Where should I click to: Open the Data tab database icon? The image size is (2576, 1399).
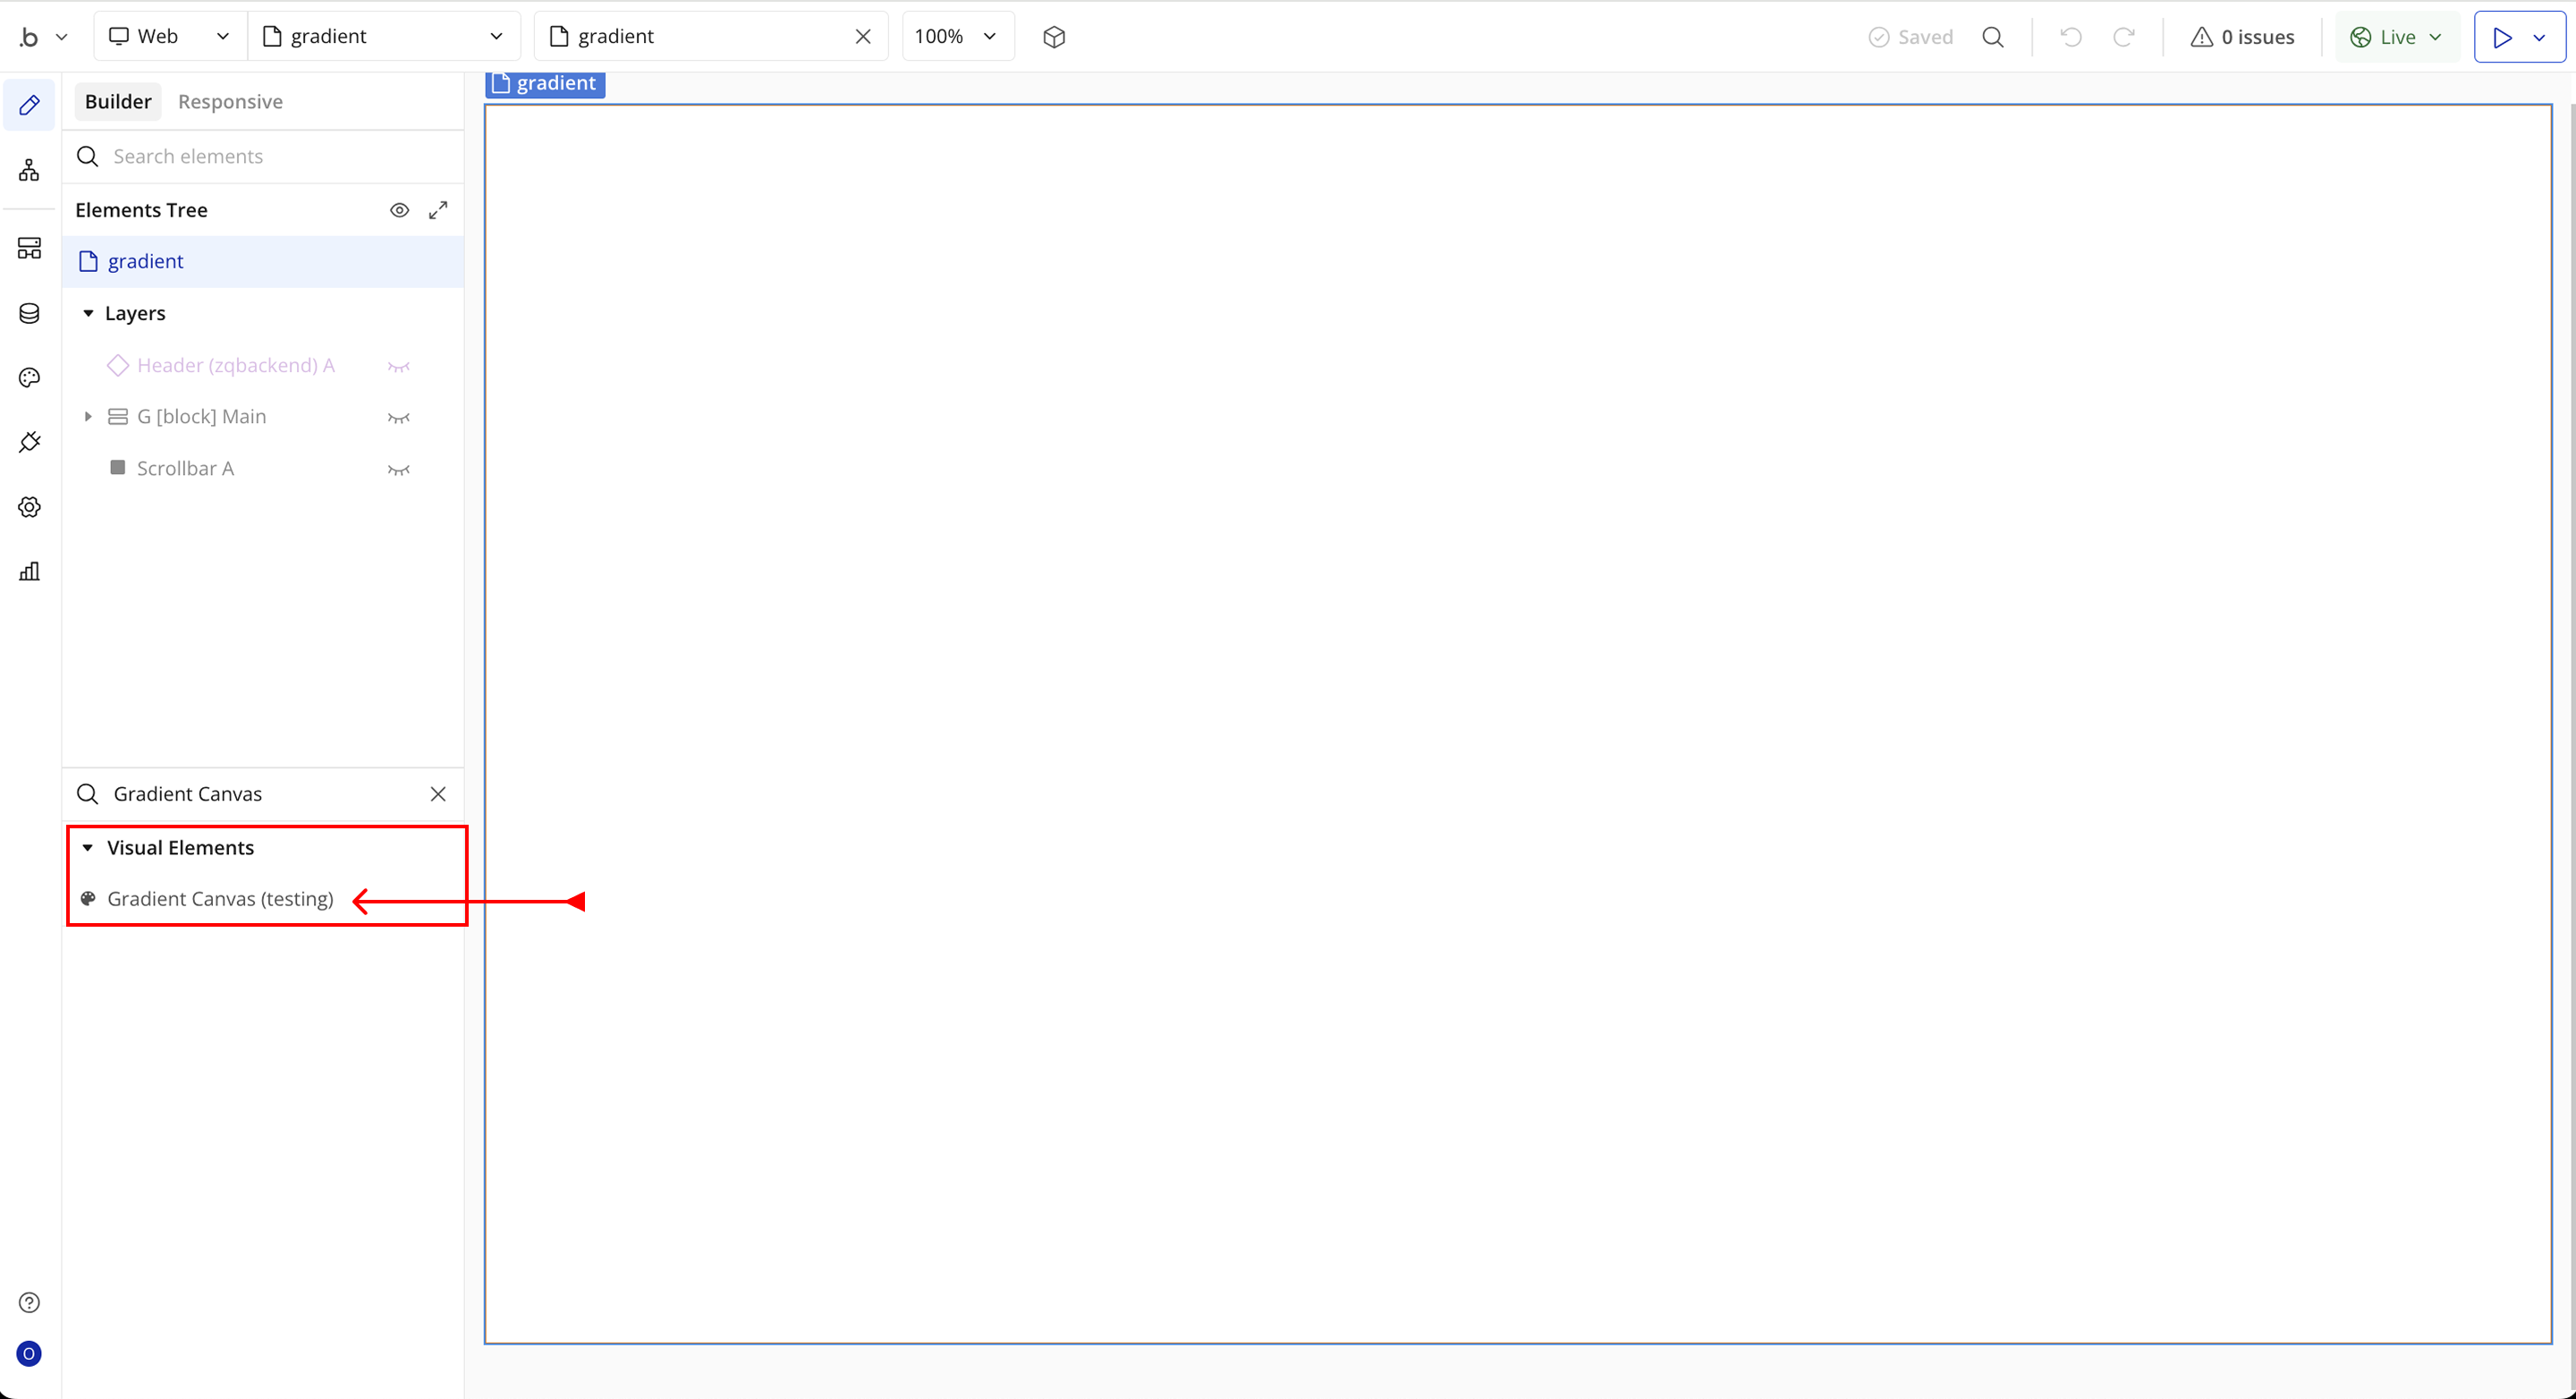pos(29,314)
